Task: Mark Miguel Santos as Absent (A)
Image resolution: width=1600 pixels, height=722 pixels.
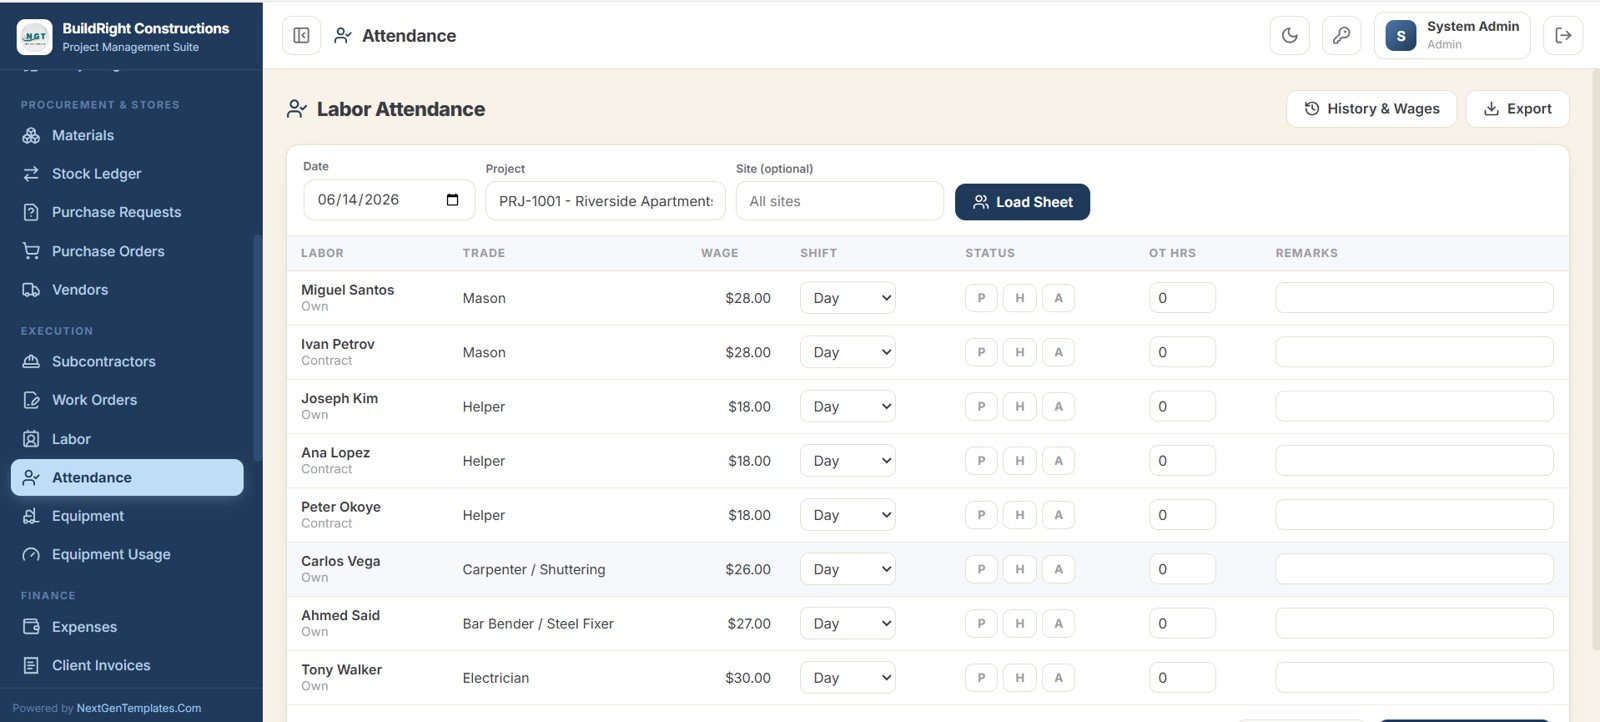Action: coord(1058,298)
